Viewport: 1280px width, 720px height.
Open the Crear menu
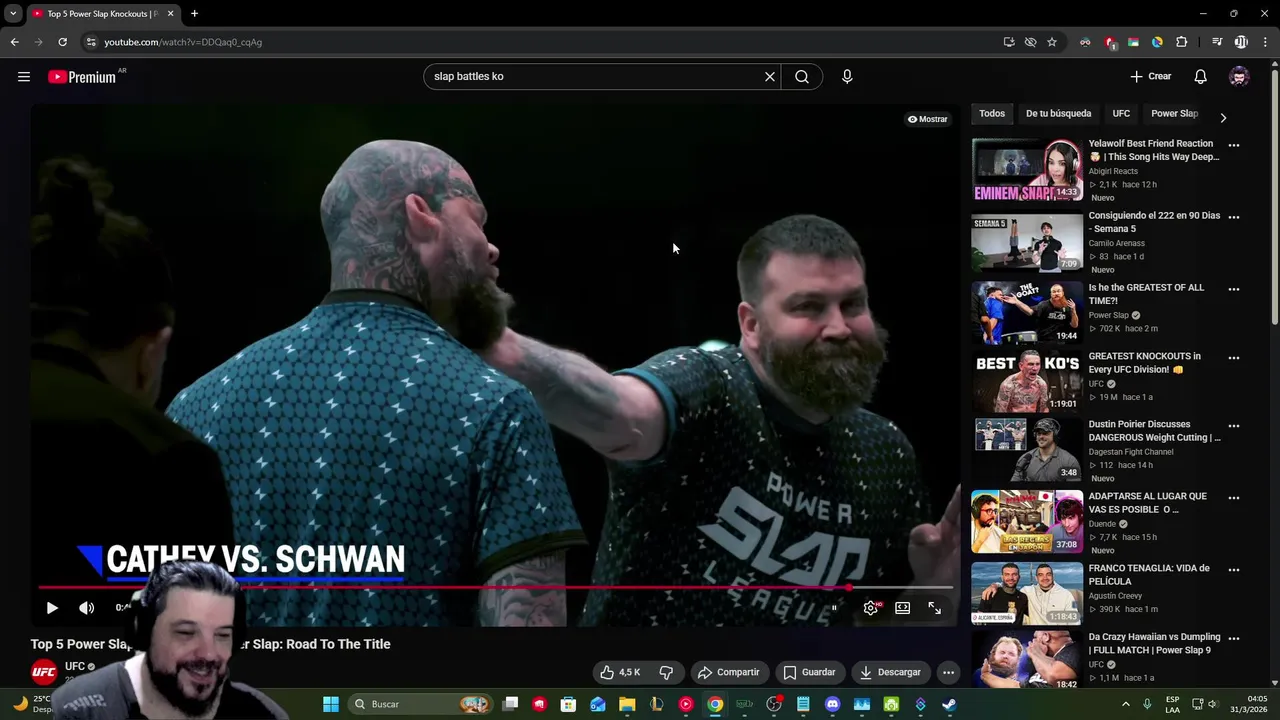[1150, 77]
